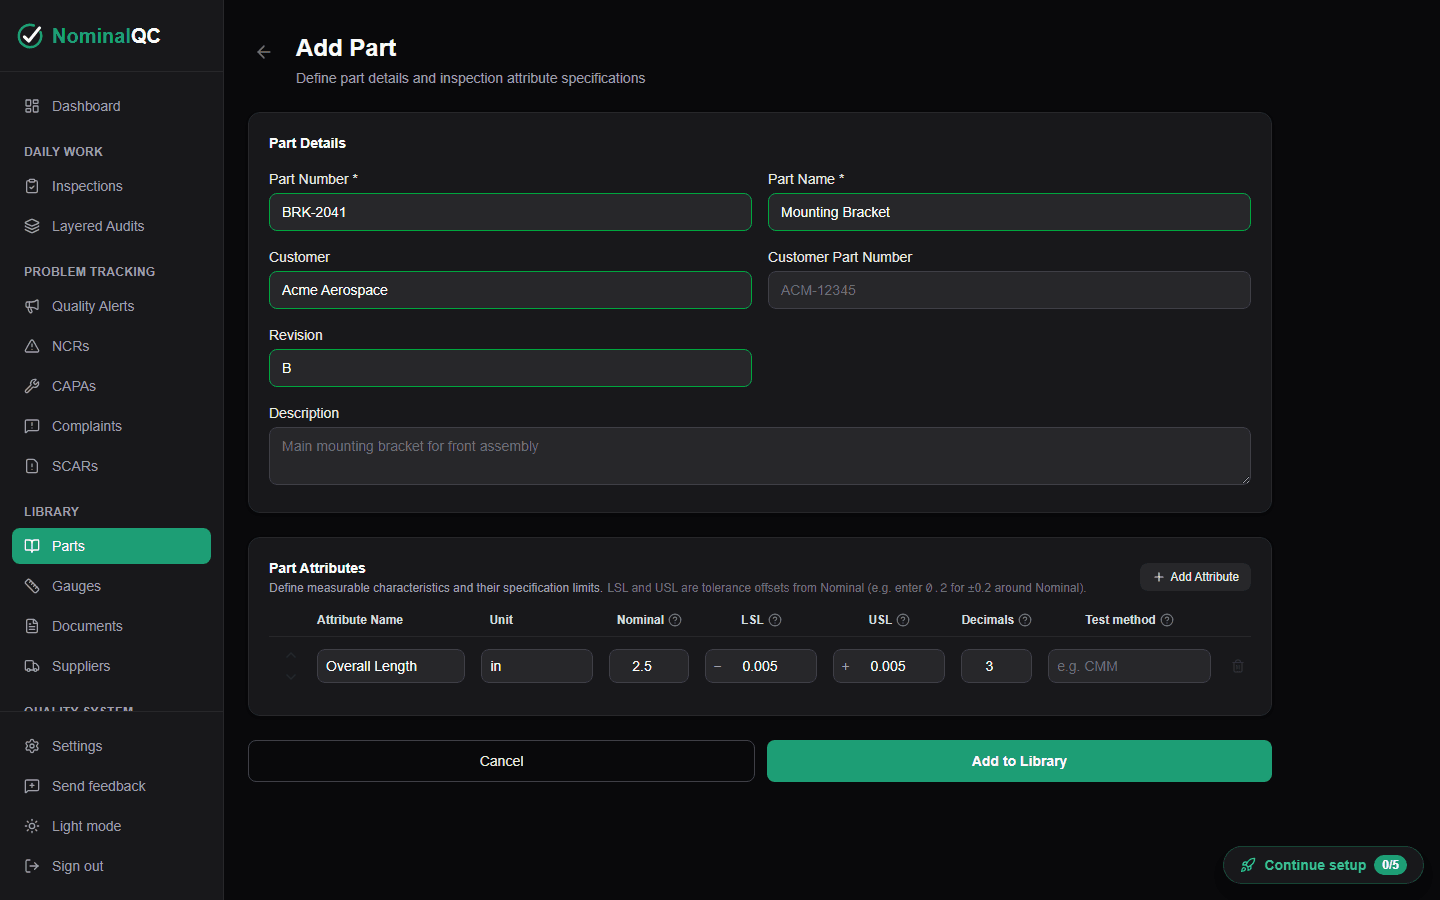
Task: Click the LSL help question-mark icon
Action: pos(775,620)
